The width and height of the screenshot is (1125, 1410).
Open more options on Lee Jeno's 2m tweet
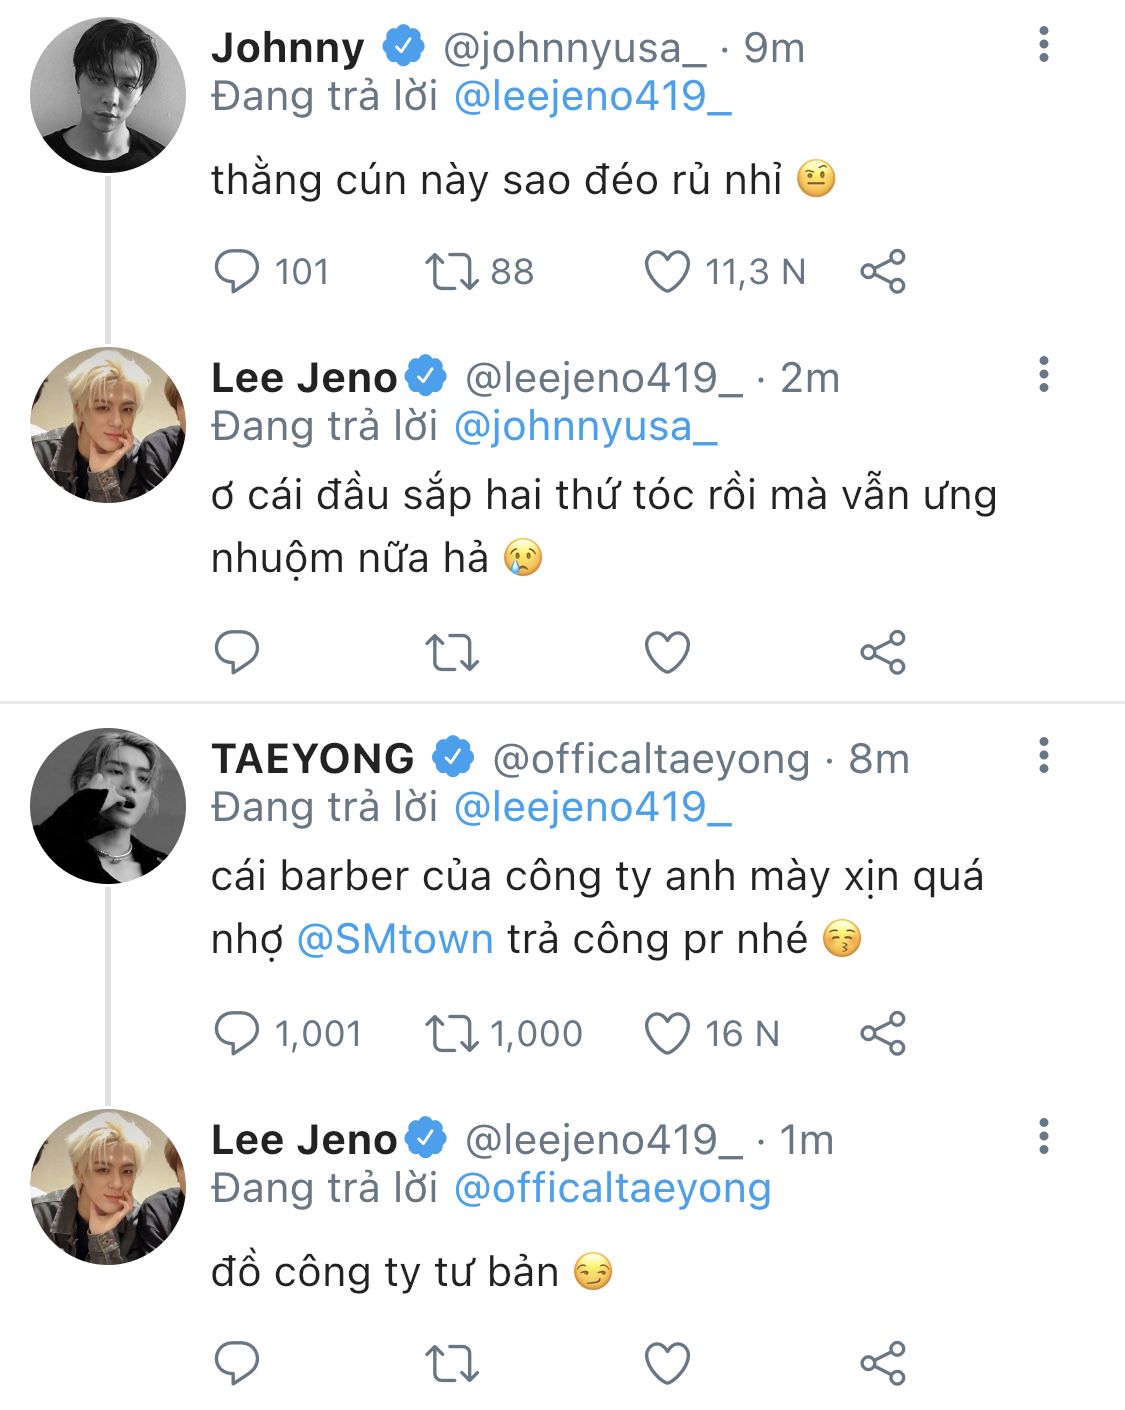pyautogui.click(x=1044, y=375)
